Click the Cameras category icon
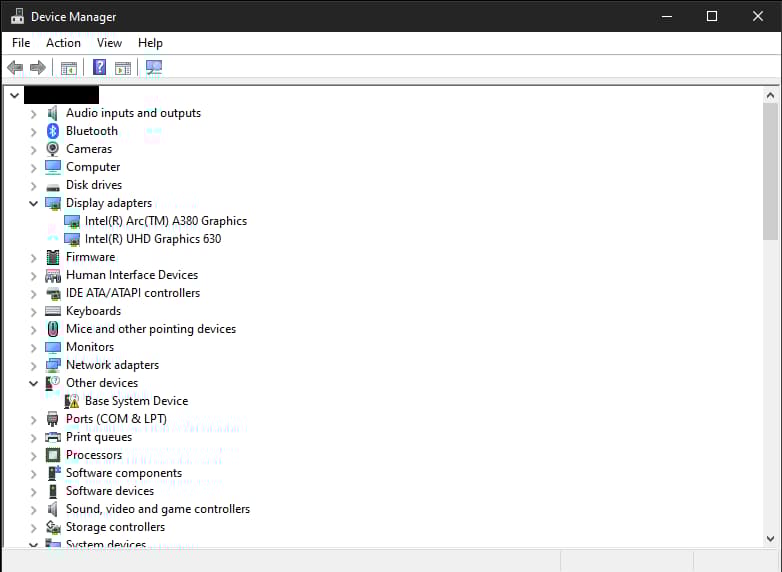The height and width of the screenshot is (572, 782). pos(53,149)
